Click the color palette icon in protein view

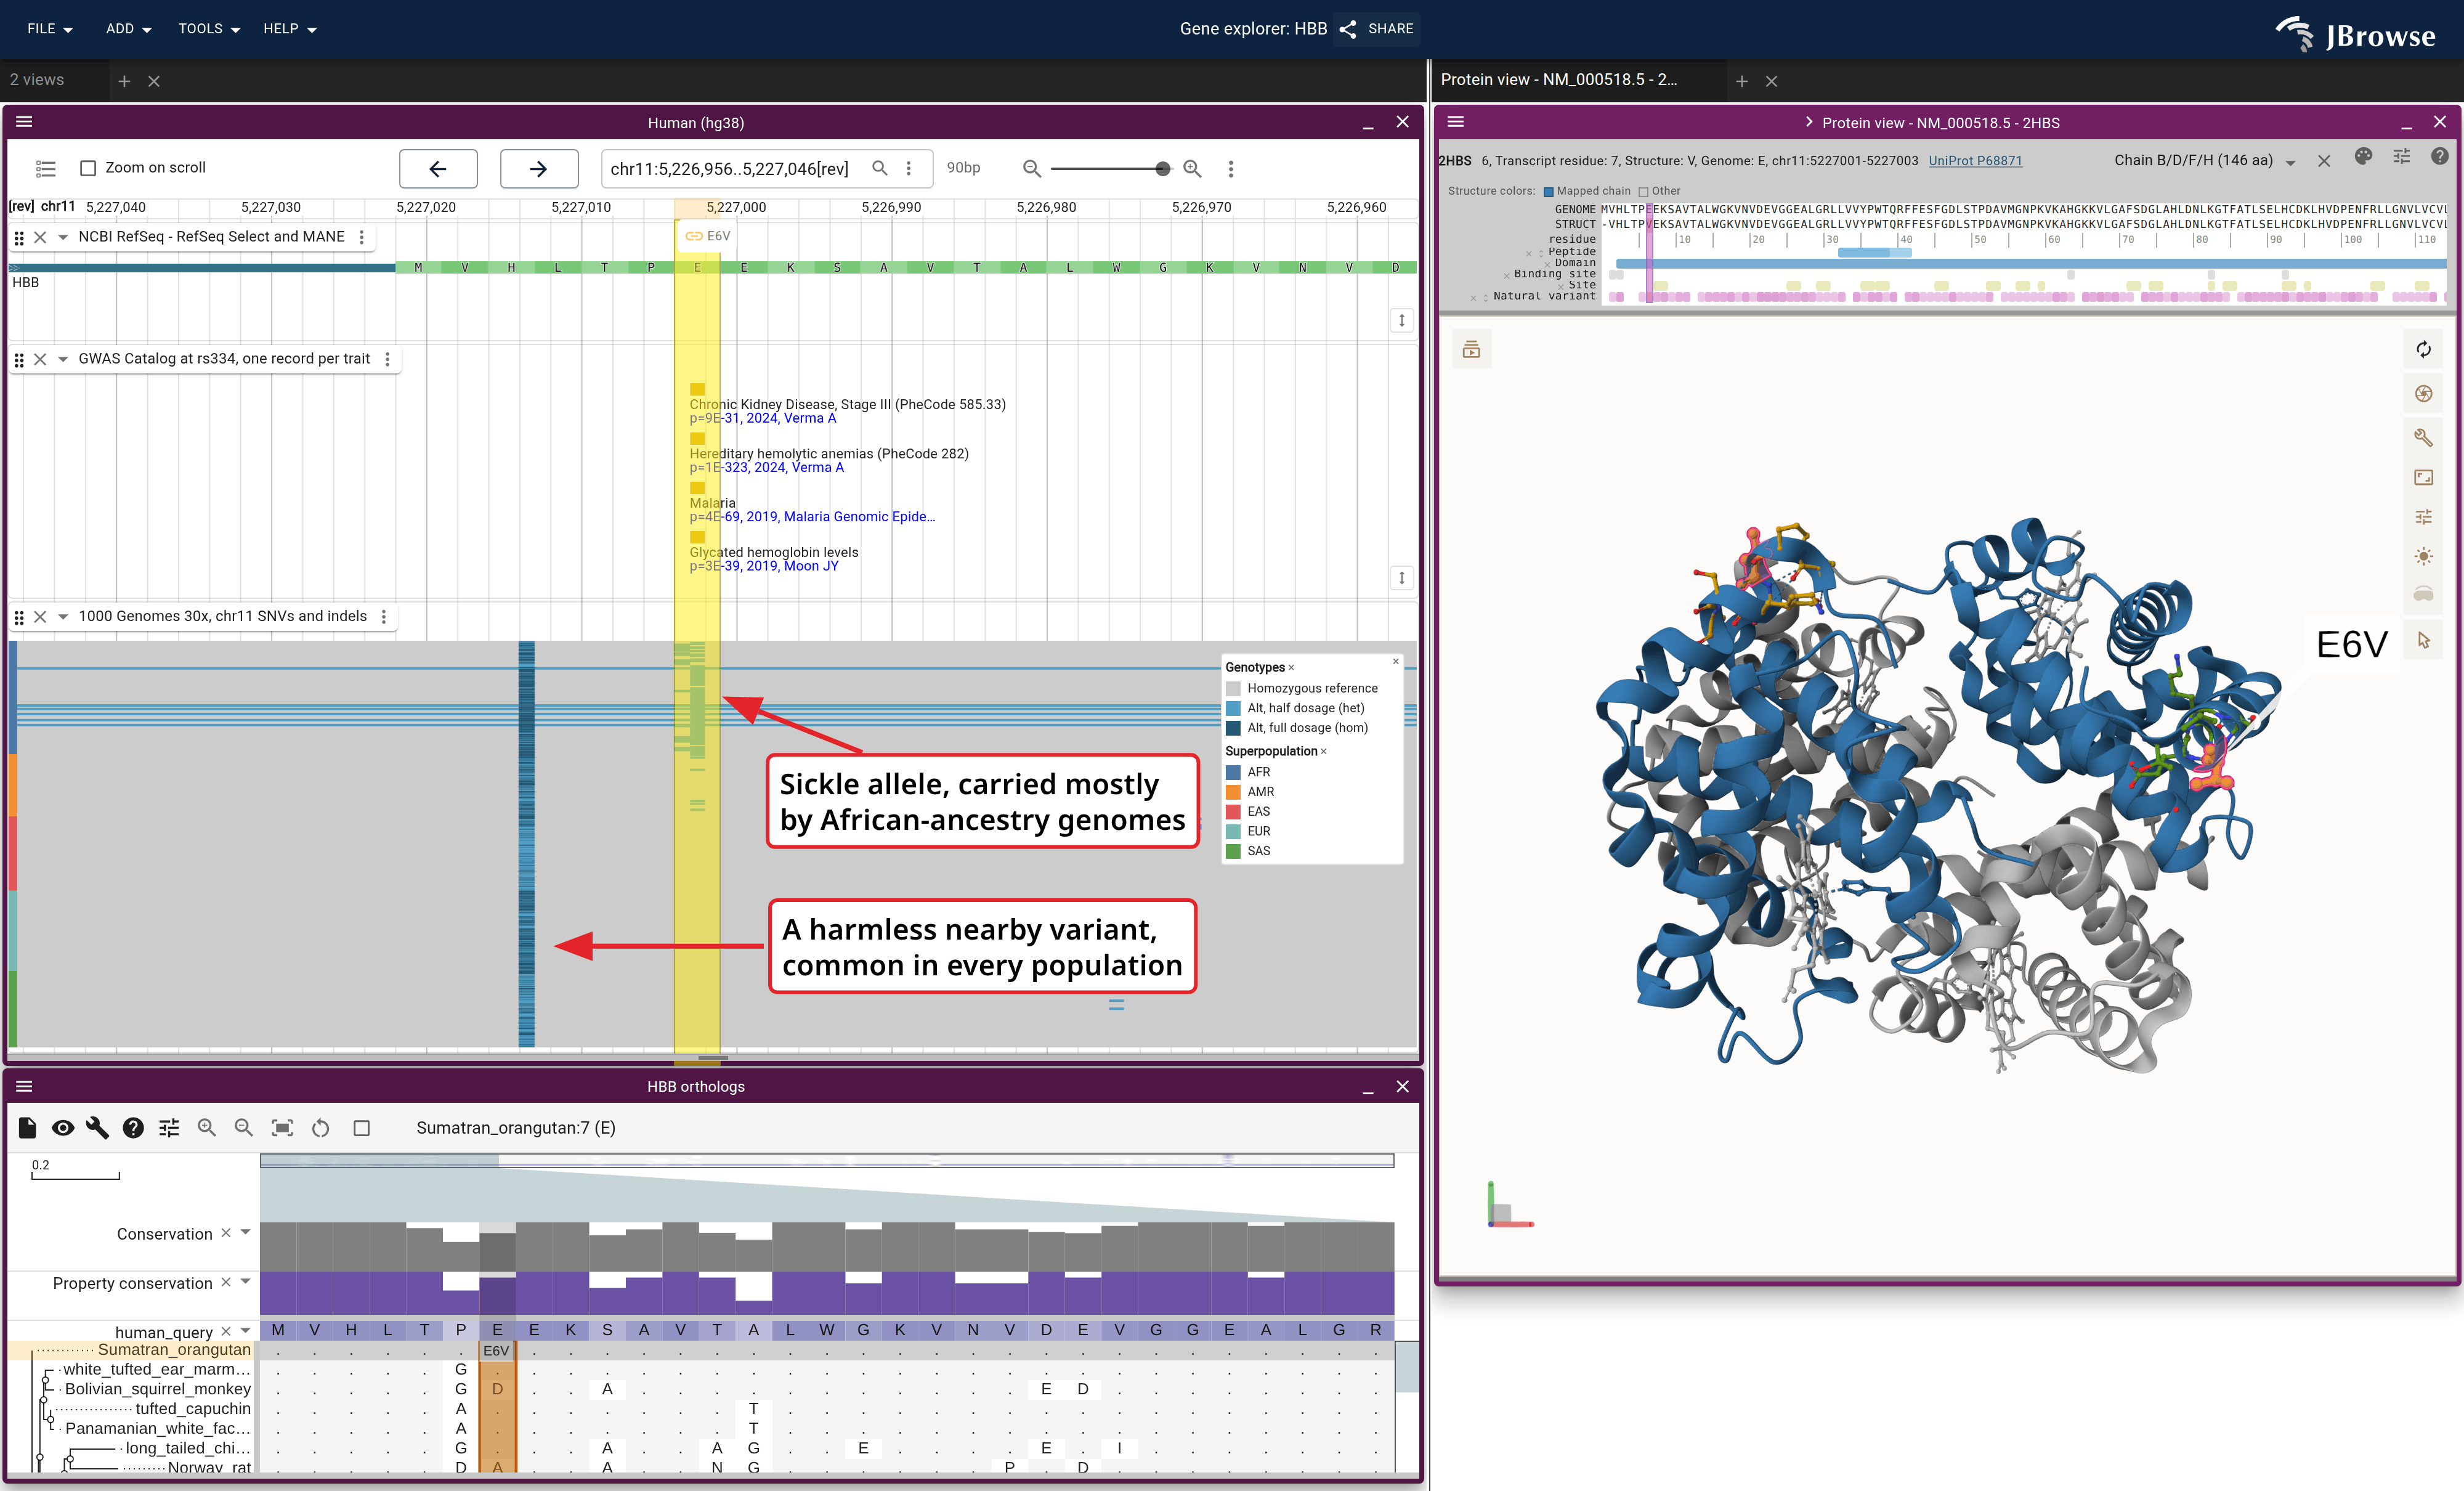coord(2363,157)
